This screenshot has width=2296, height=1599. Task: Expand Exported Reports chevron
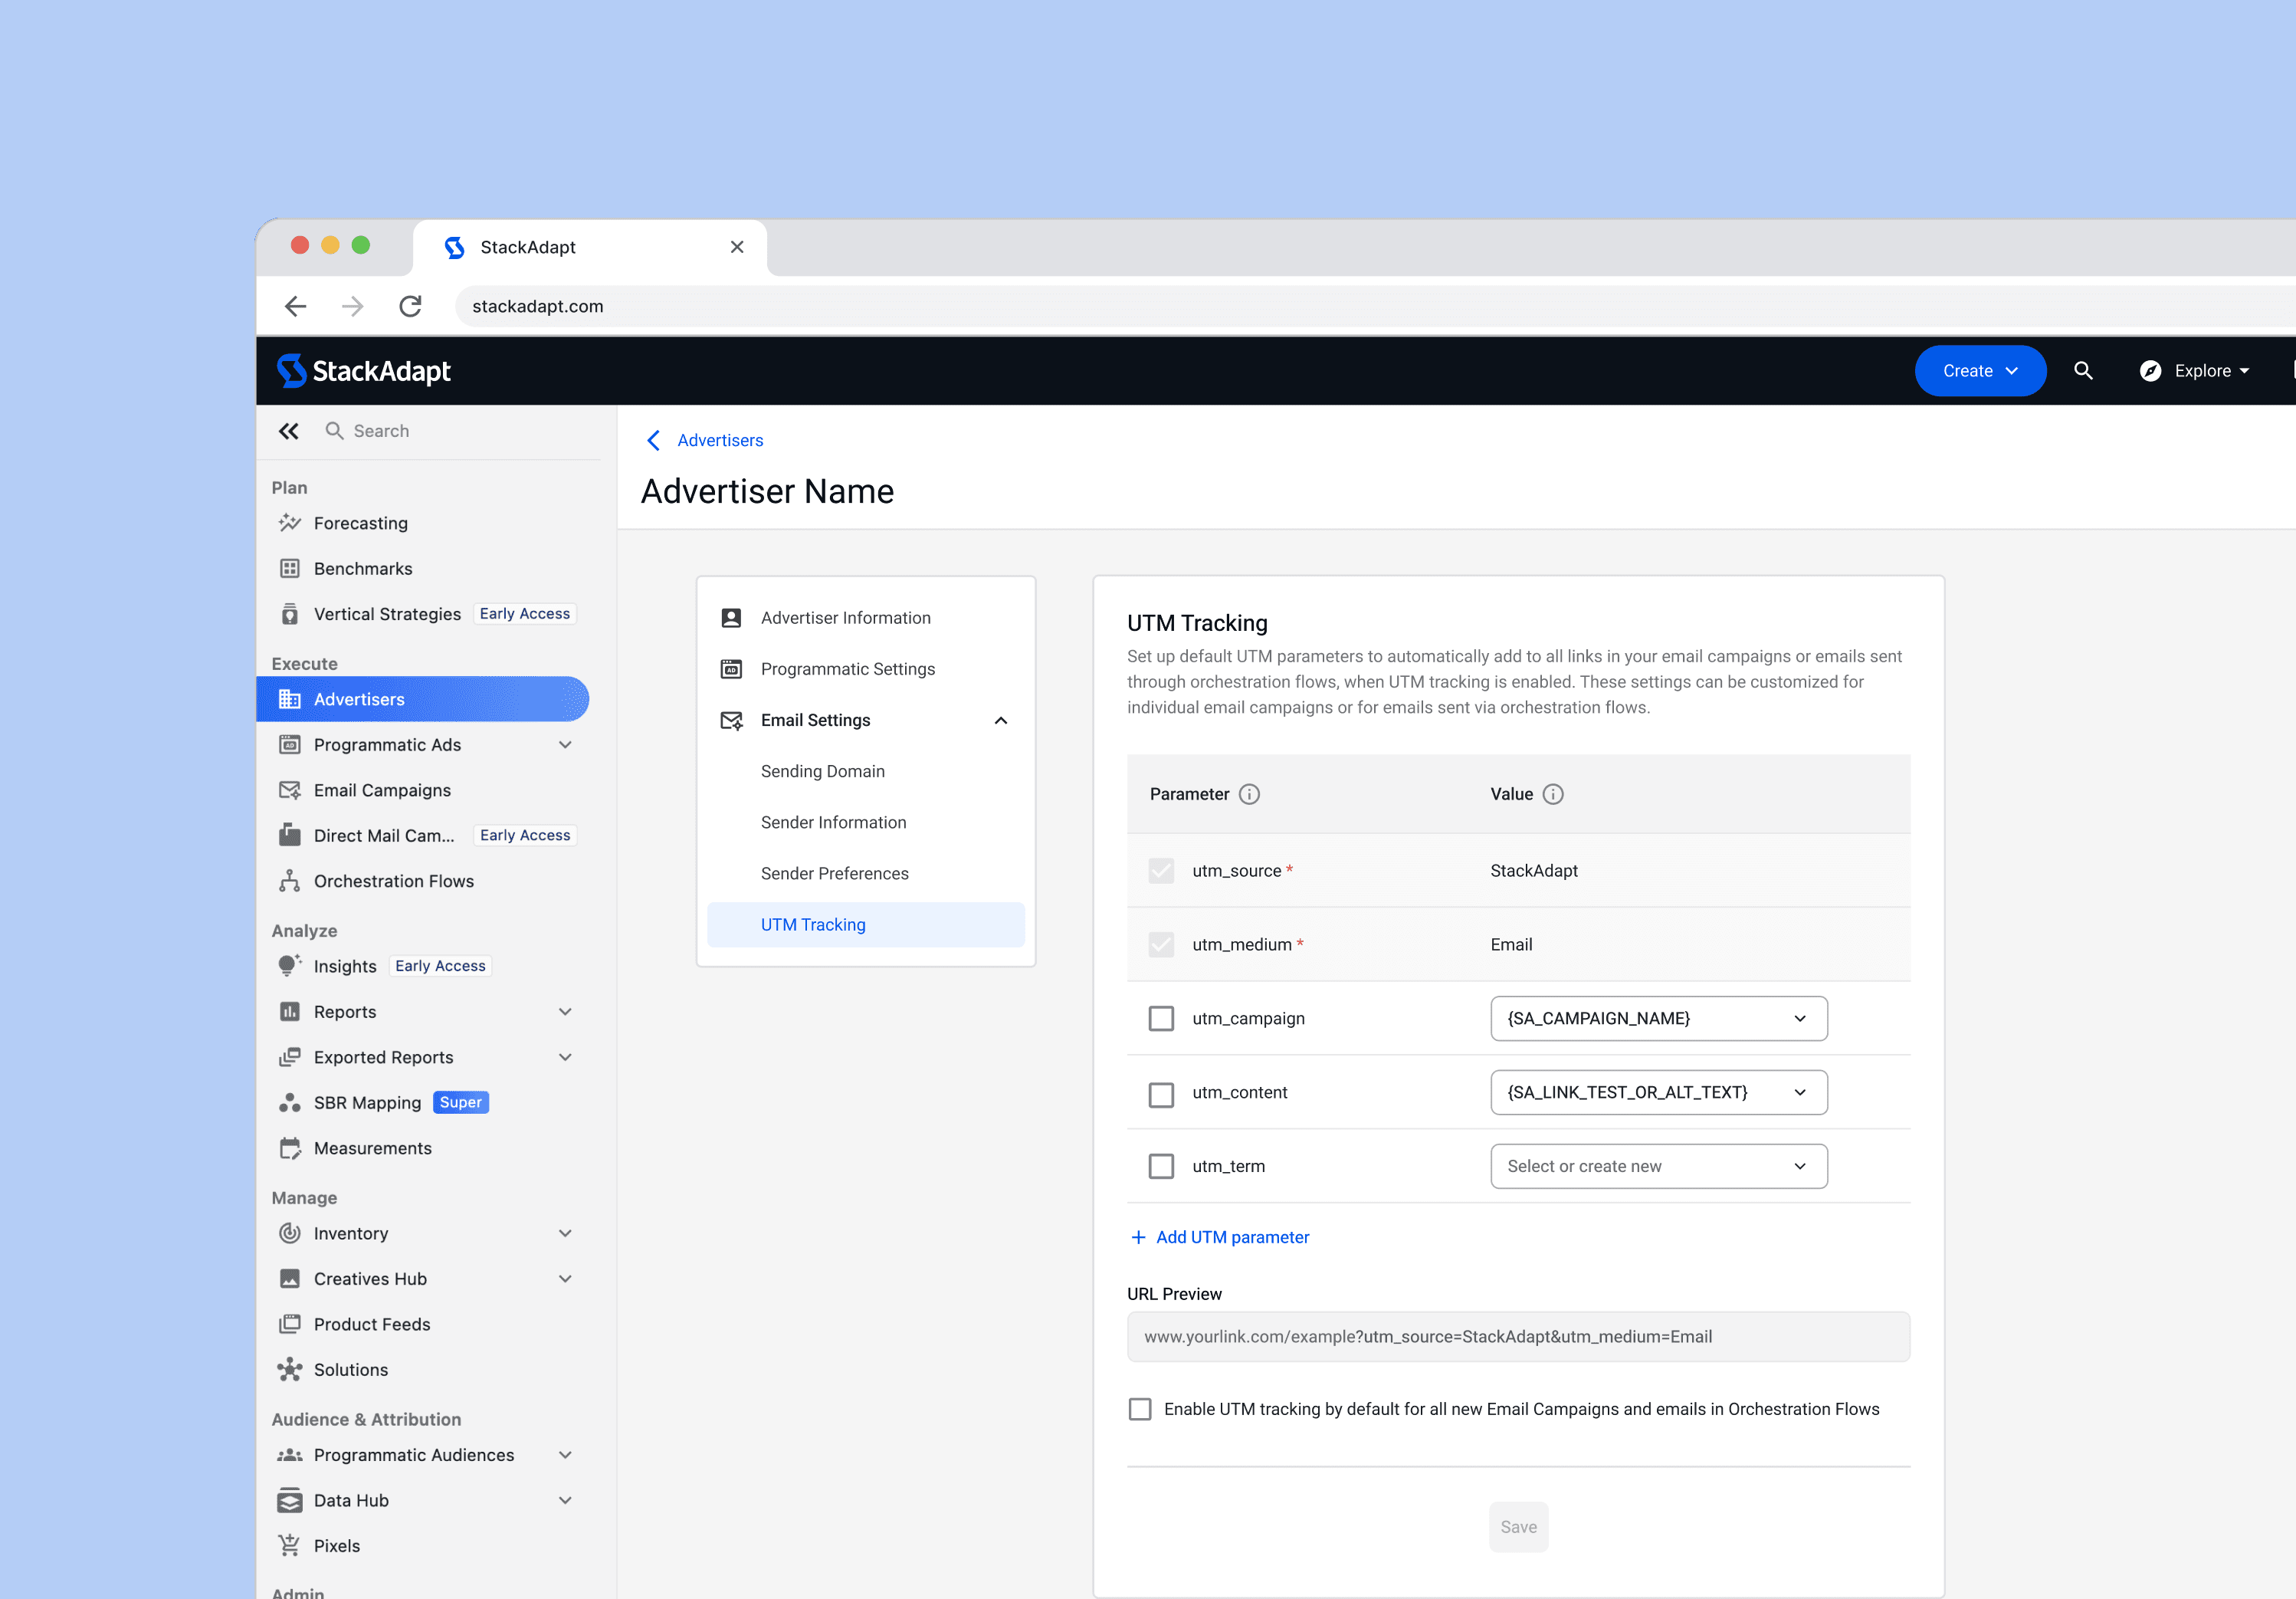565,1057
